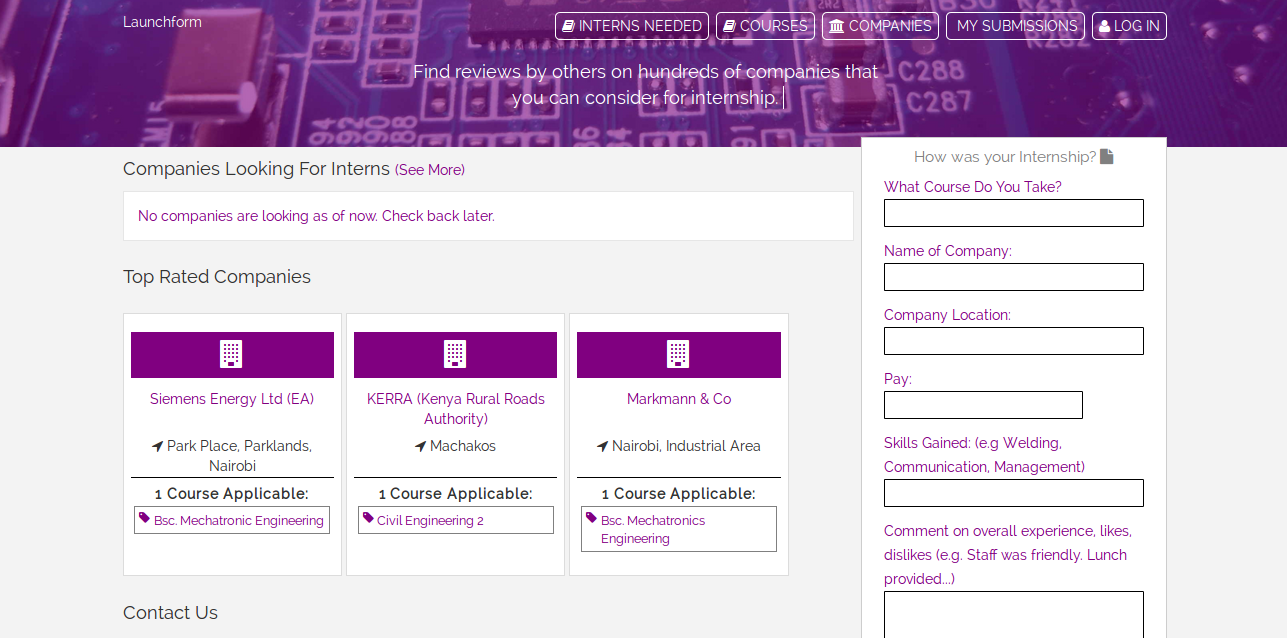This screenshot has width=1287, height=638.
Task: Click the building icon above KERRA
Action: pos(455,354)
